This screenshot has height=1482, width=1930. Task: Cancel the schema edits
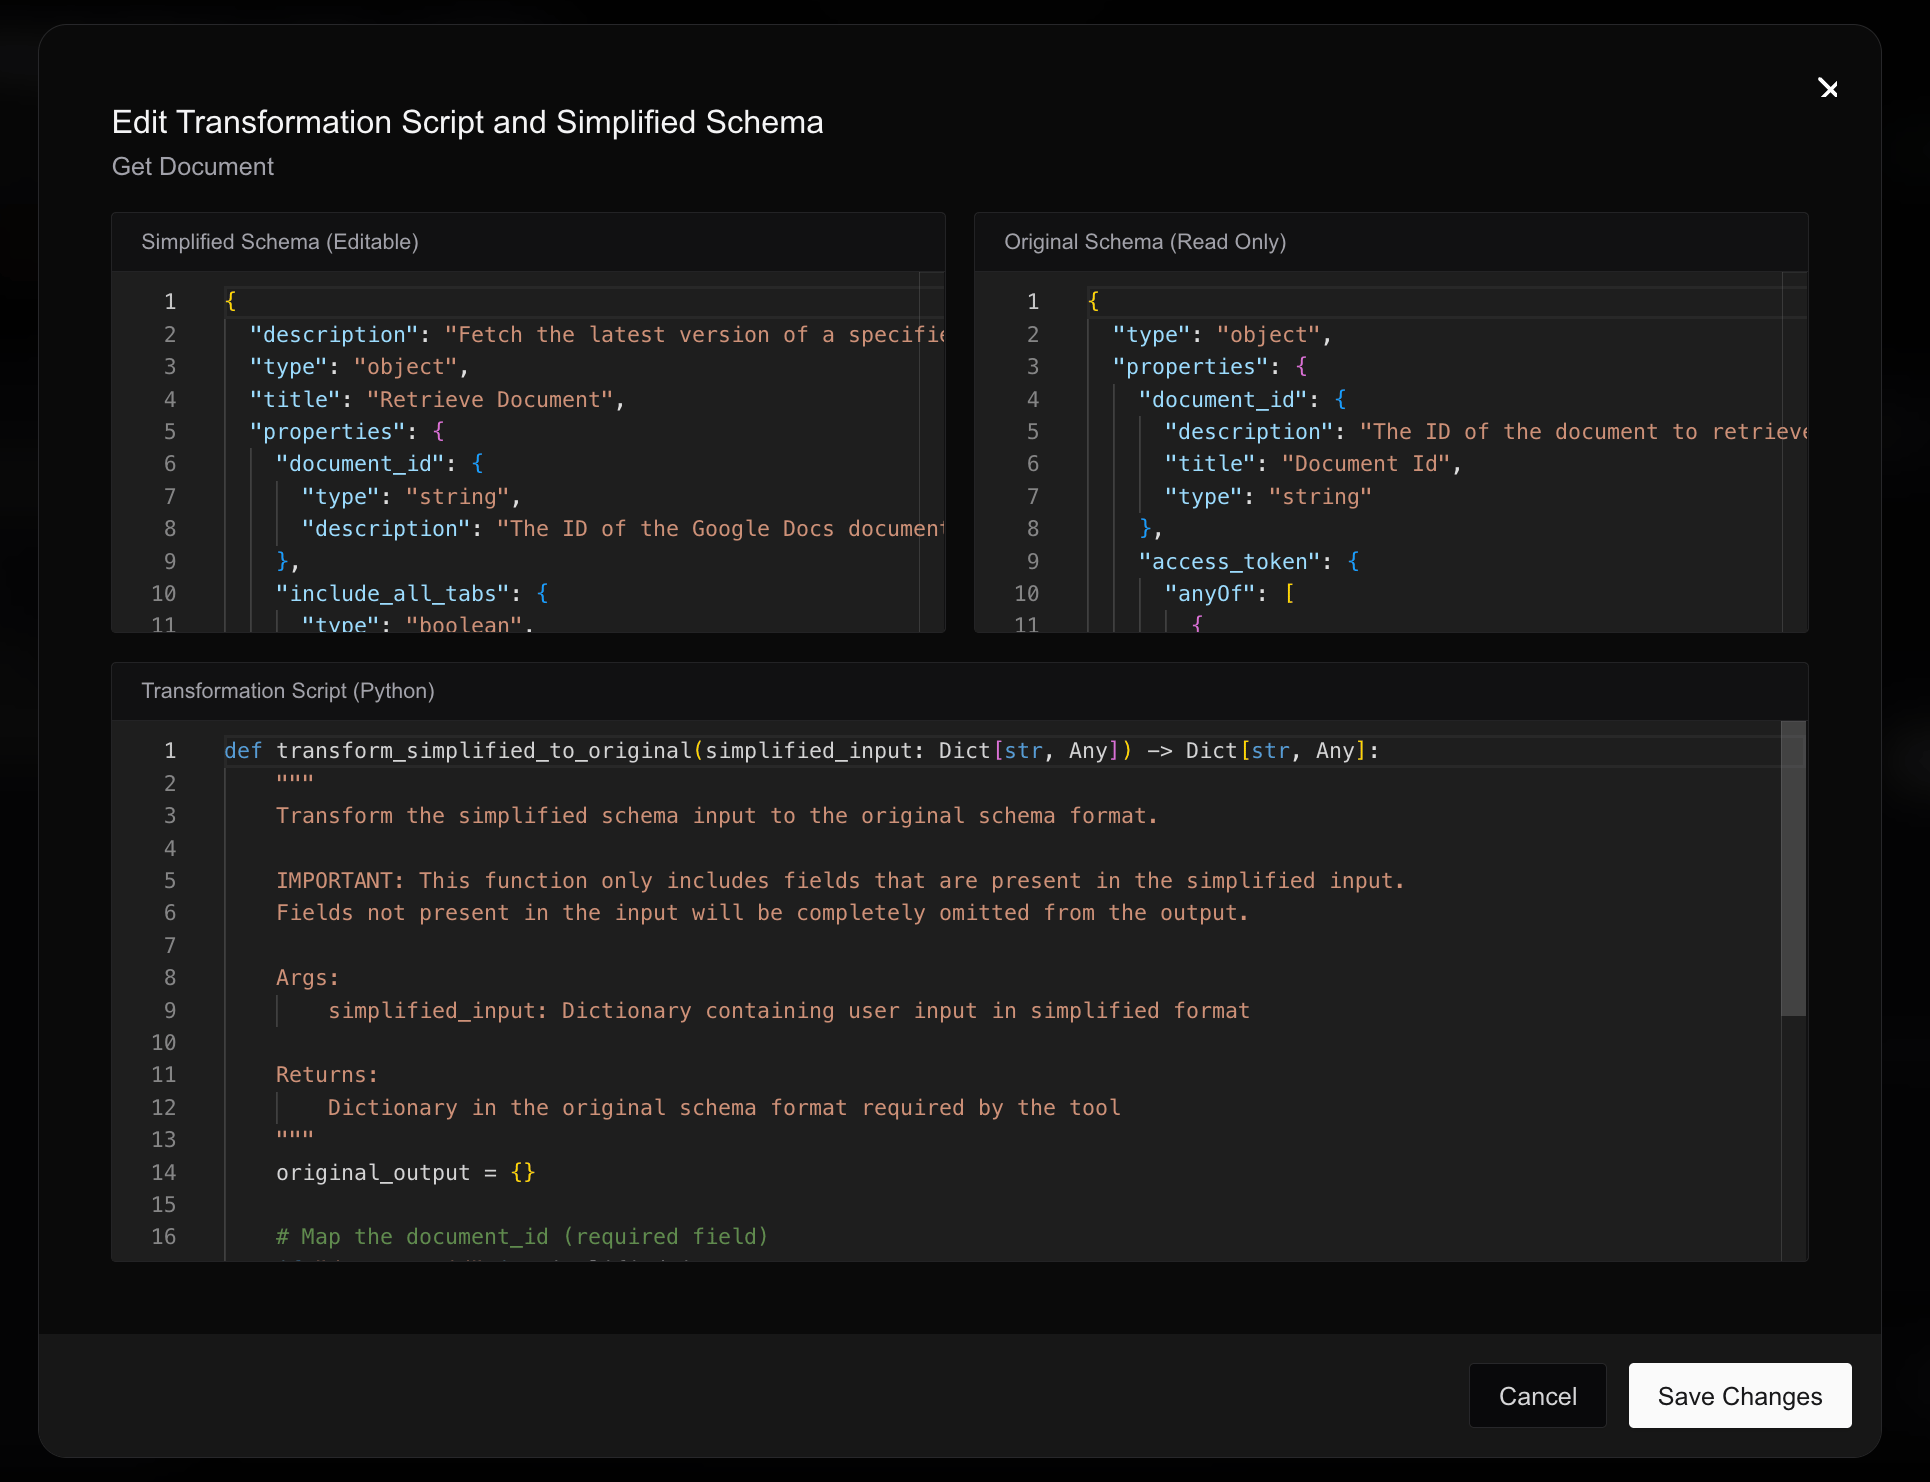coord(1537,1396)
